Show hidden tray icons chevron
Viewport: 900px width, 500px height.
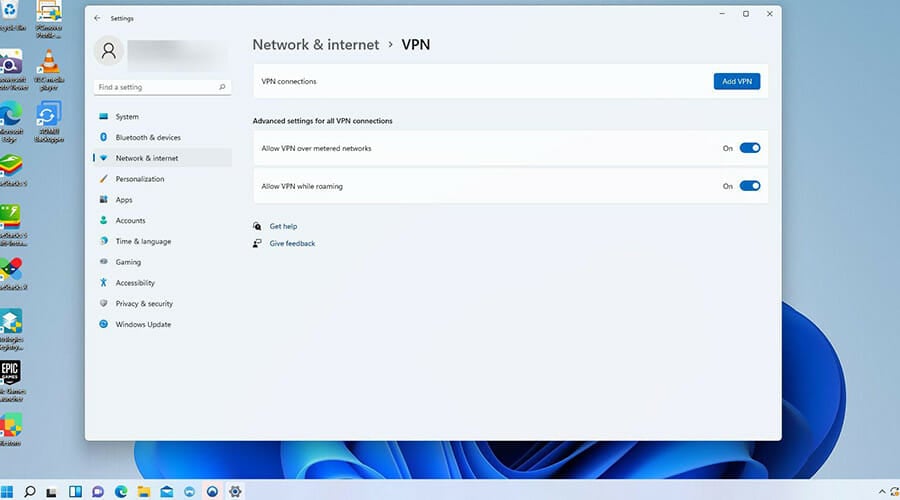click(882, 492)
